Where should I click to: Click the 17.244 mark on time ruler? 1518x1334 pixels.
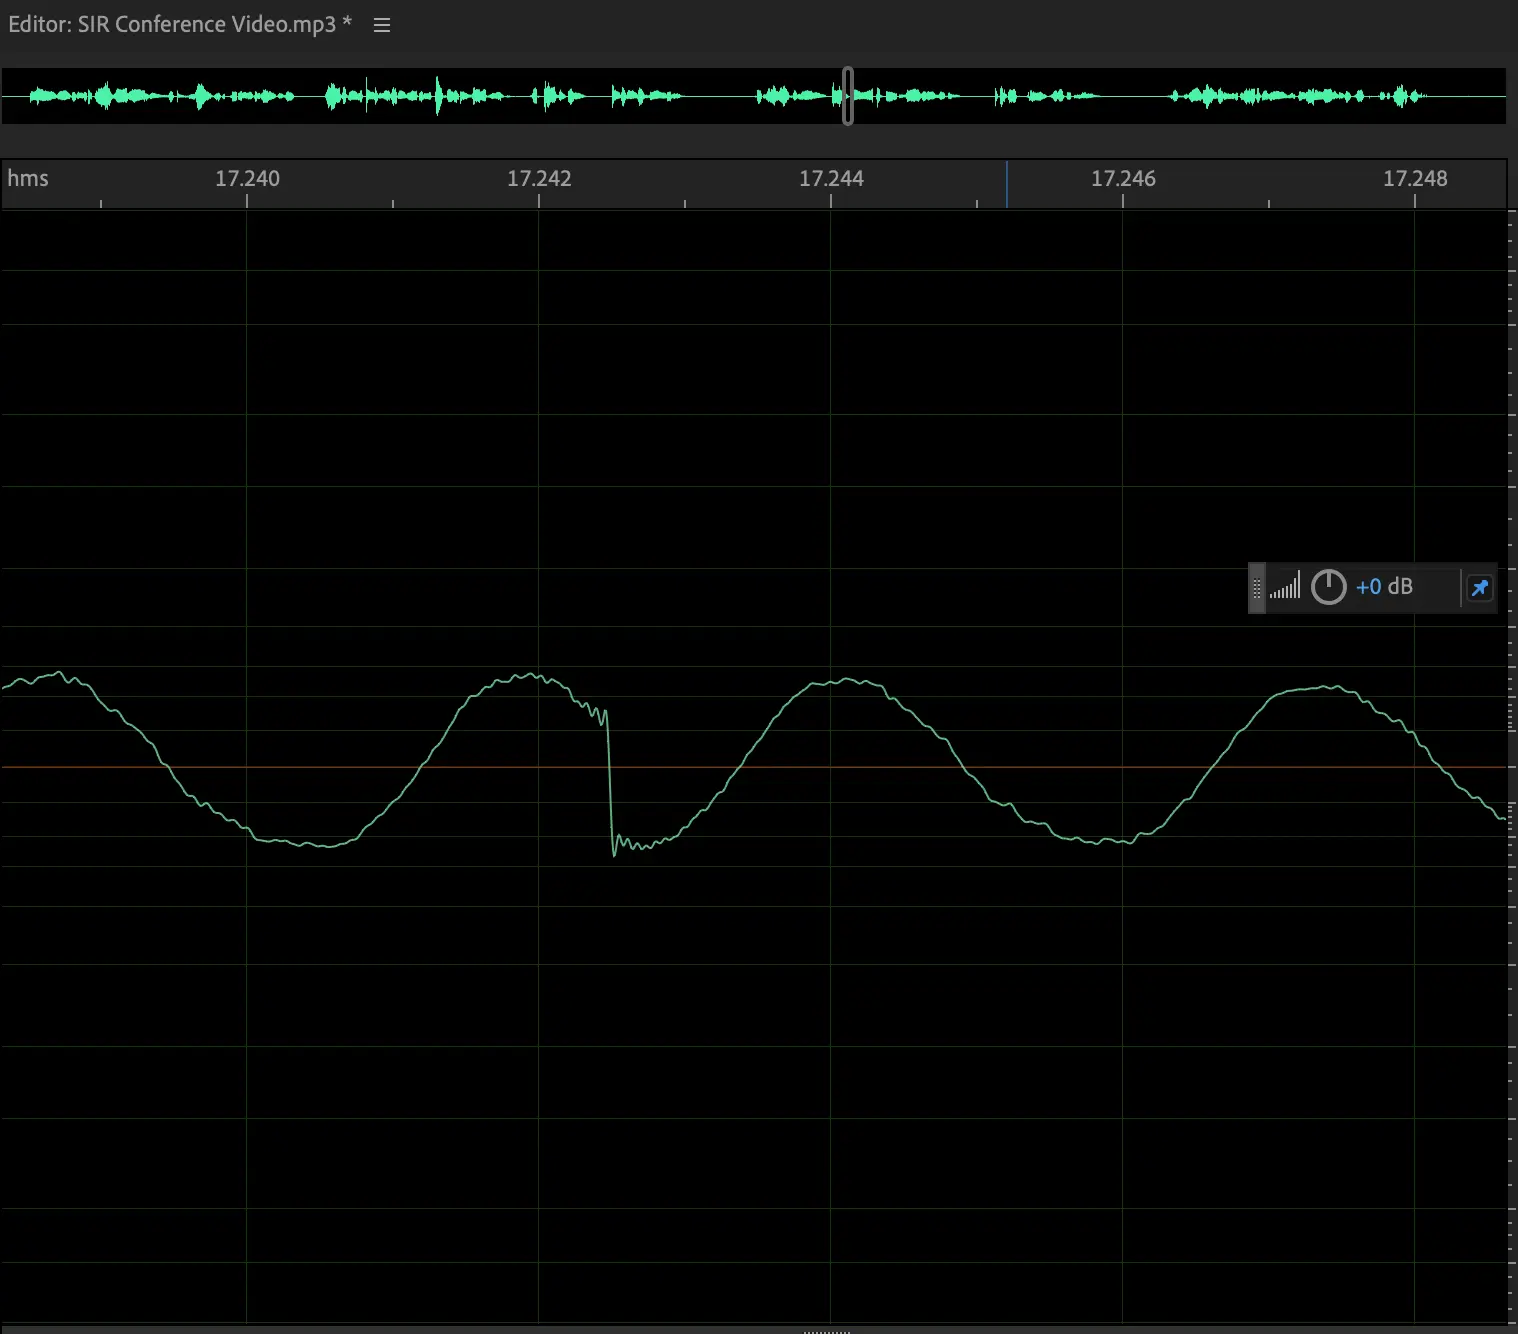[x=831, y=179]
